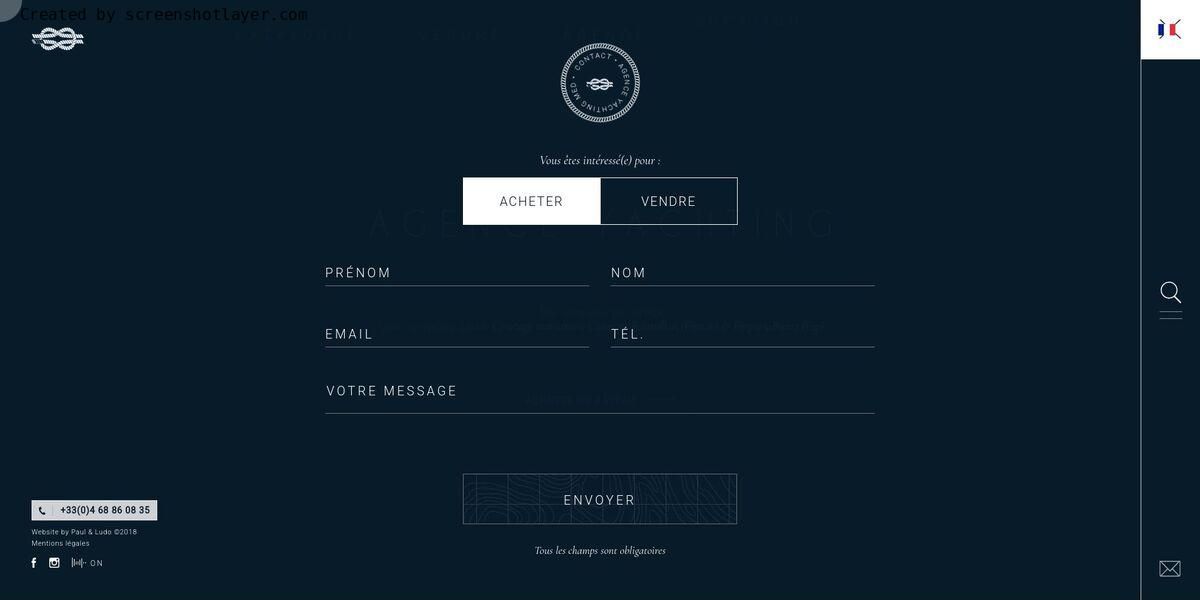
Task: Select the VENDRE option
Action: (x=668, y=201)
